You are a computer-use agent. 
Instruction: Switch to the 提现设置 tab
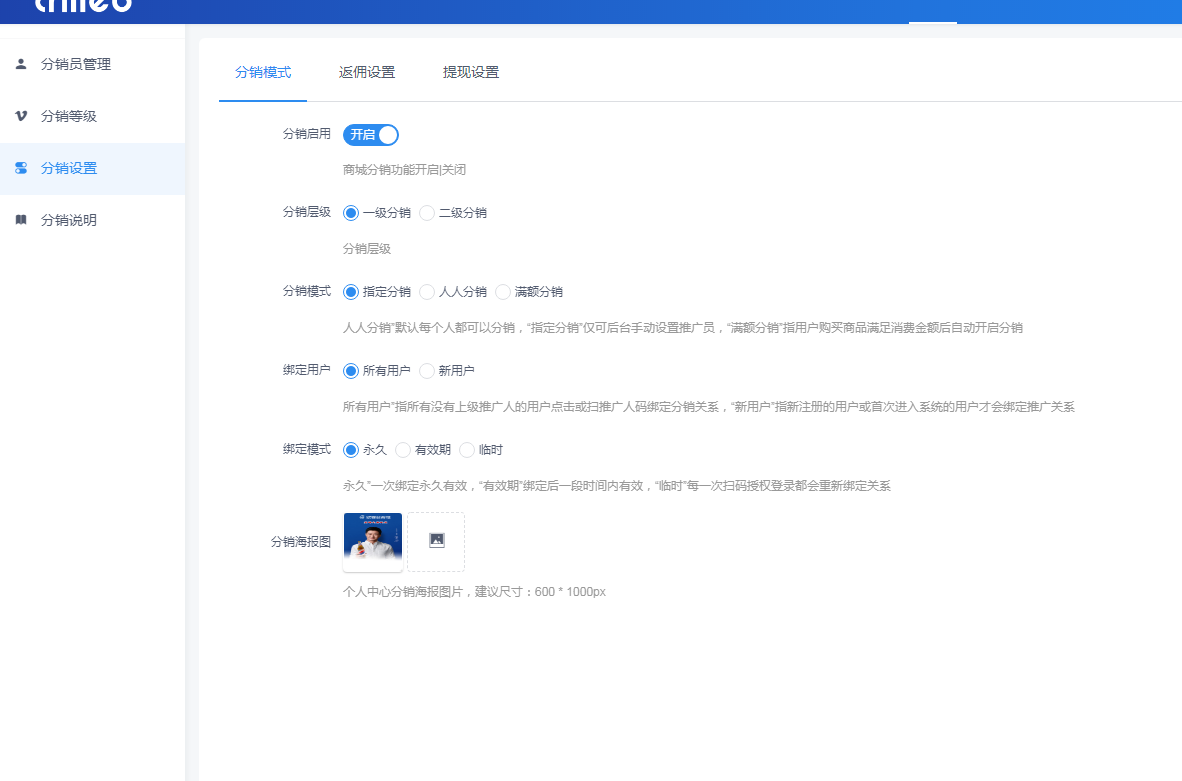click(471, 72)
